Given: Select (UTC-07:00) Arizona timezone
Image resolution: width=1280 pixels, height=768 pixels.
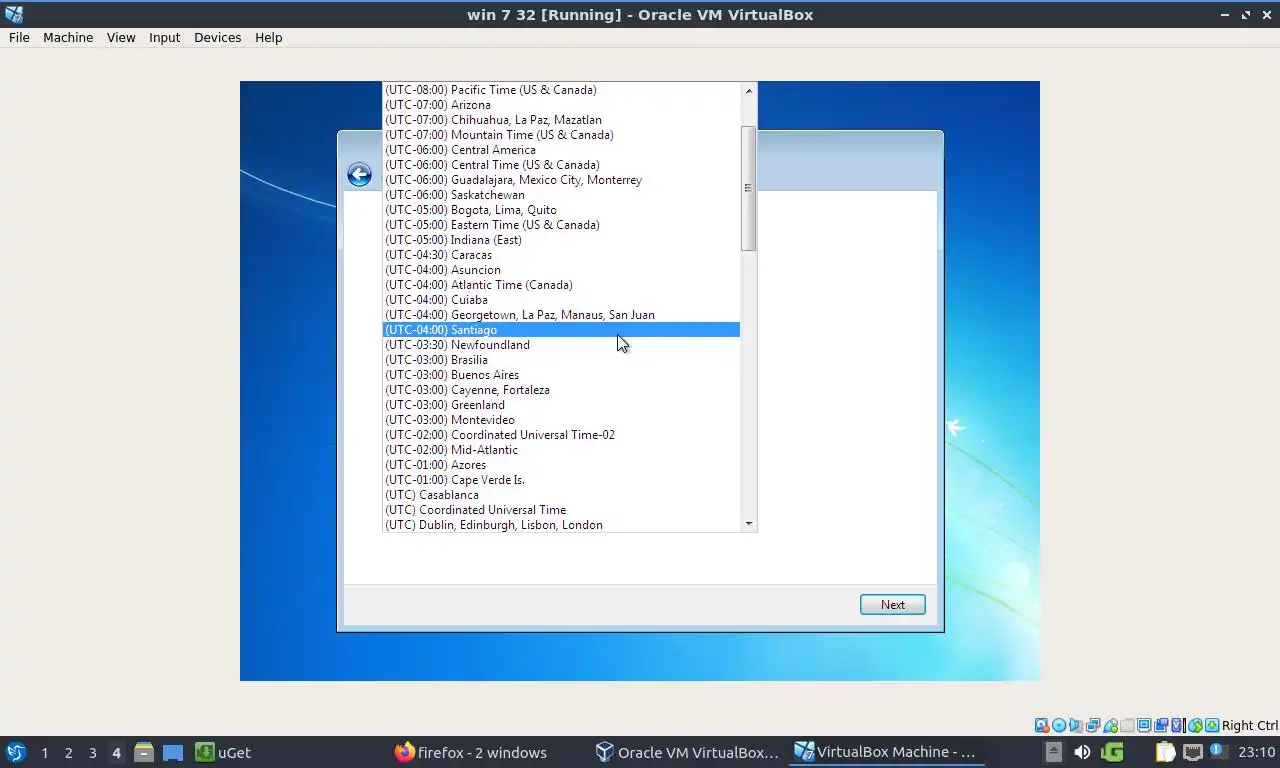Looking at the screenshot, I should 561,105.
